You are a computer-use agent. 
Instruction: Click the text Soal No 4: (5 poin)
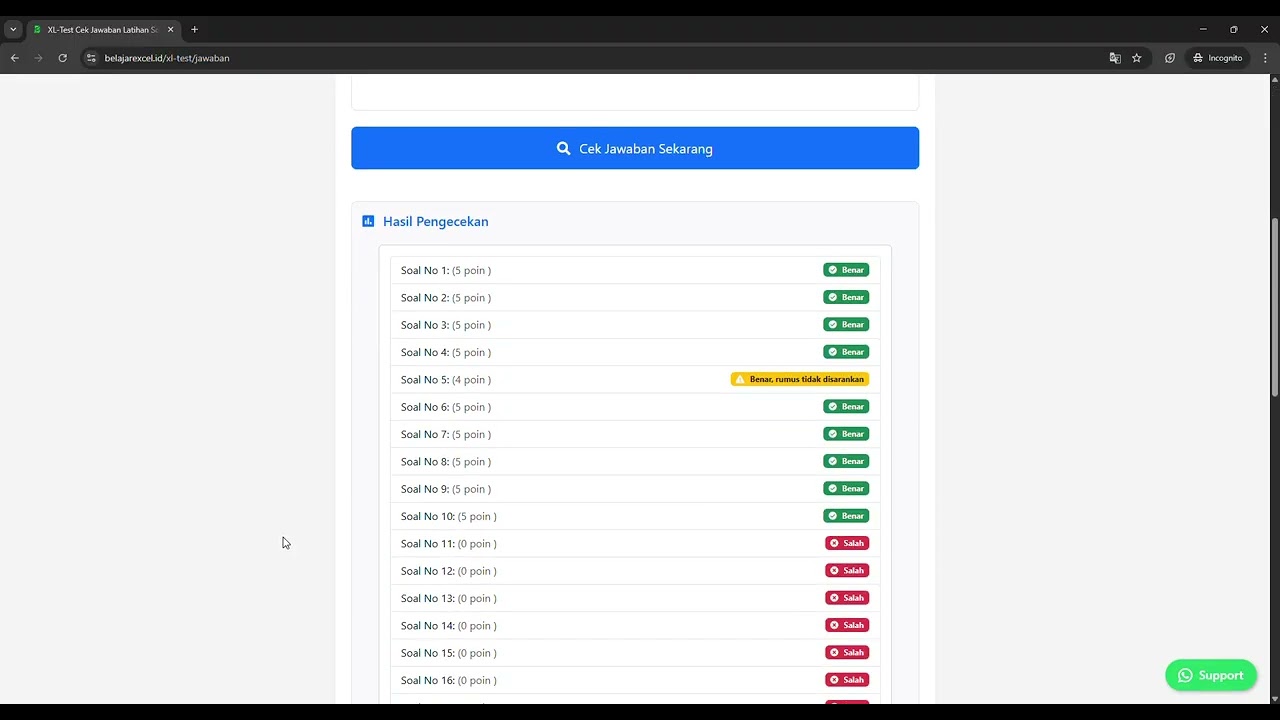pyautogui.click(x=446, y=352)
